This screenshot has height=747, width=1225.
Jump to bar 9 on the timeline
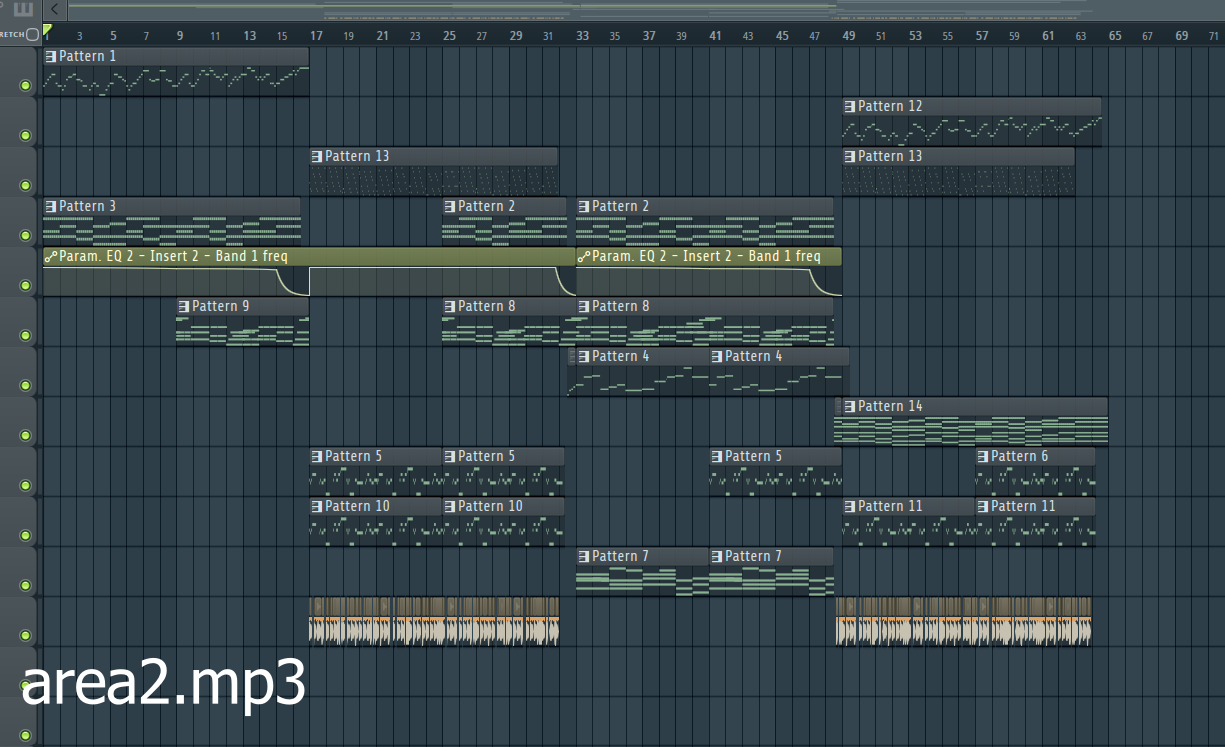(180, 36)
